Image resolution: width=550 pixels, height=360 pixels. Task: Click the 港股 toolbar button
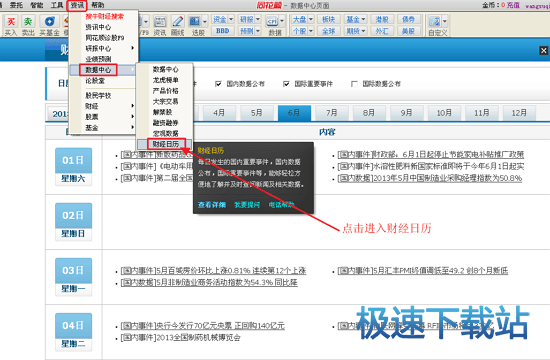(382, 19)
